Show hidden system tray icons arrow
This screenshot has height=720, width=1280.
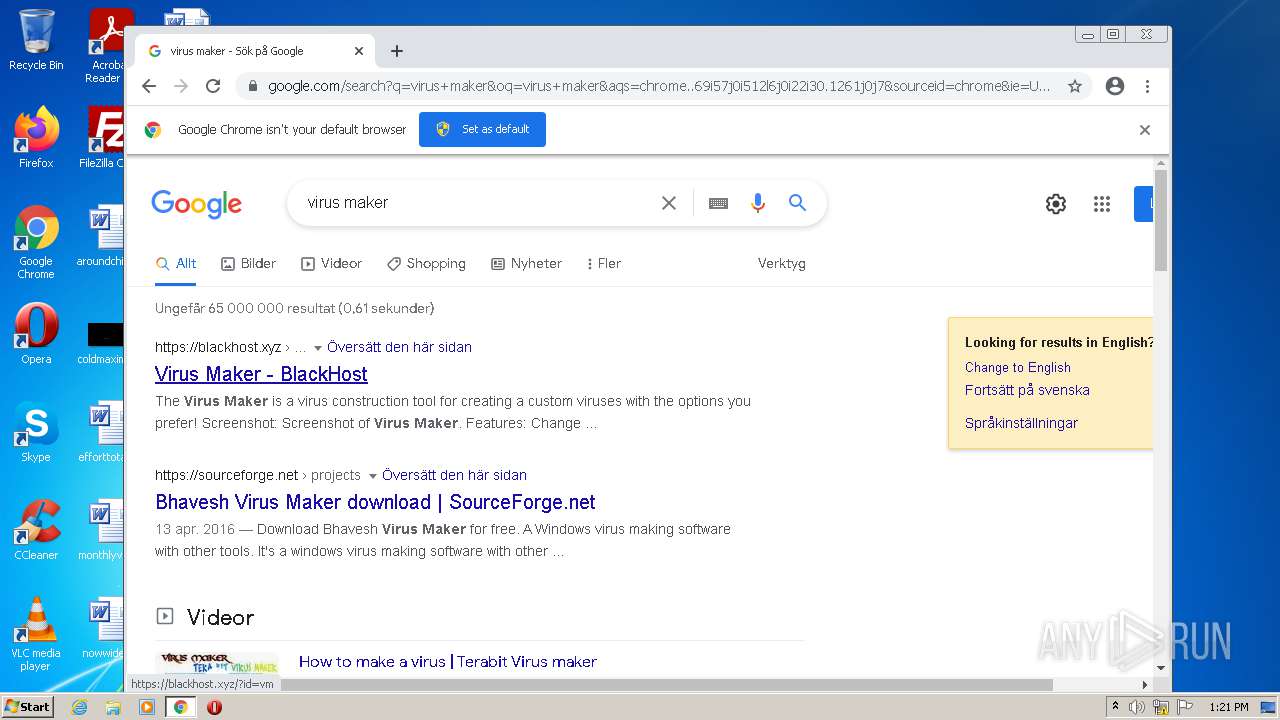pyautogui.click(x=1115, y=707)
